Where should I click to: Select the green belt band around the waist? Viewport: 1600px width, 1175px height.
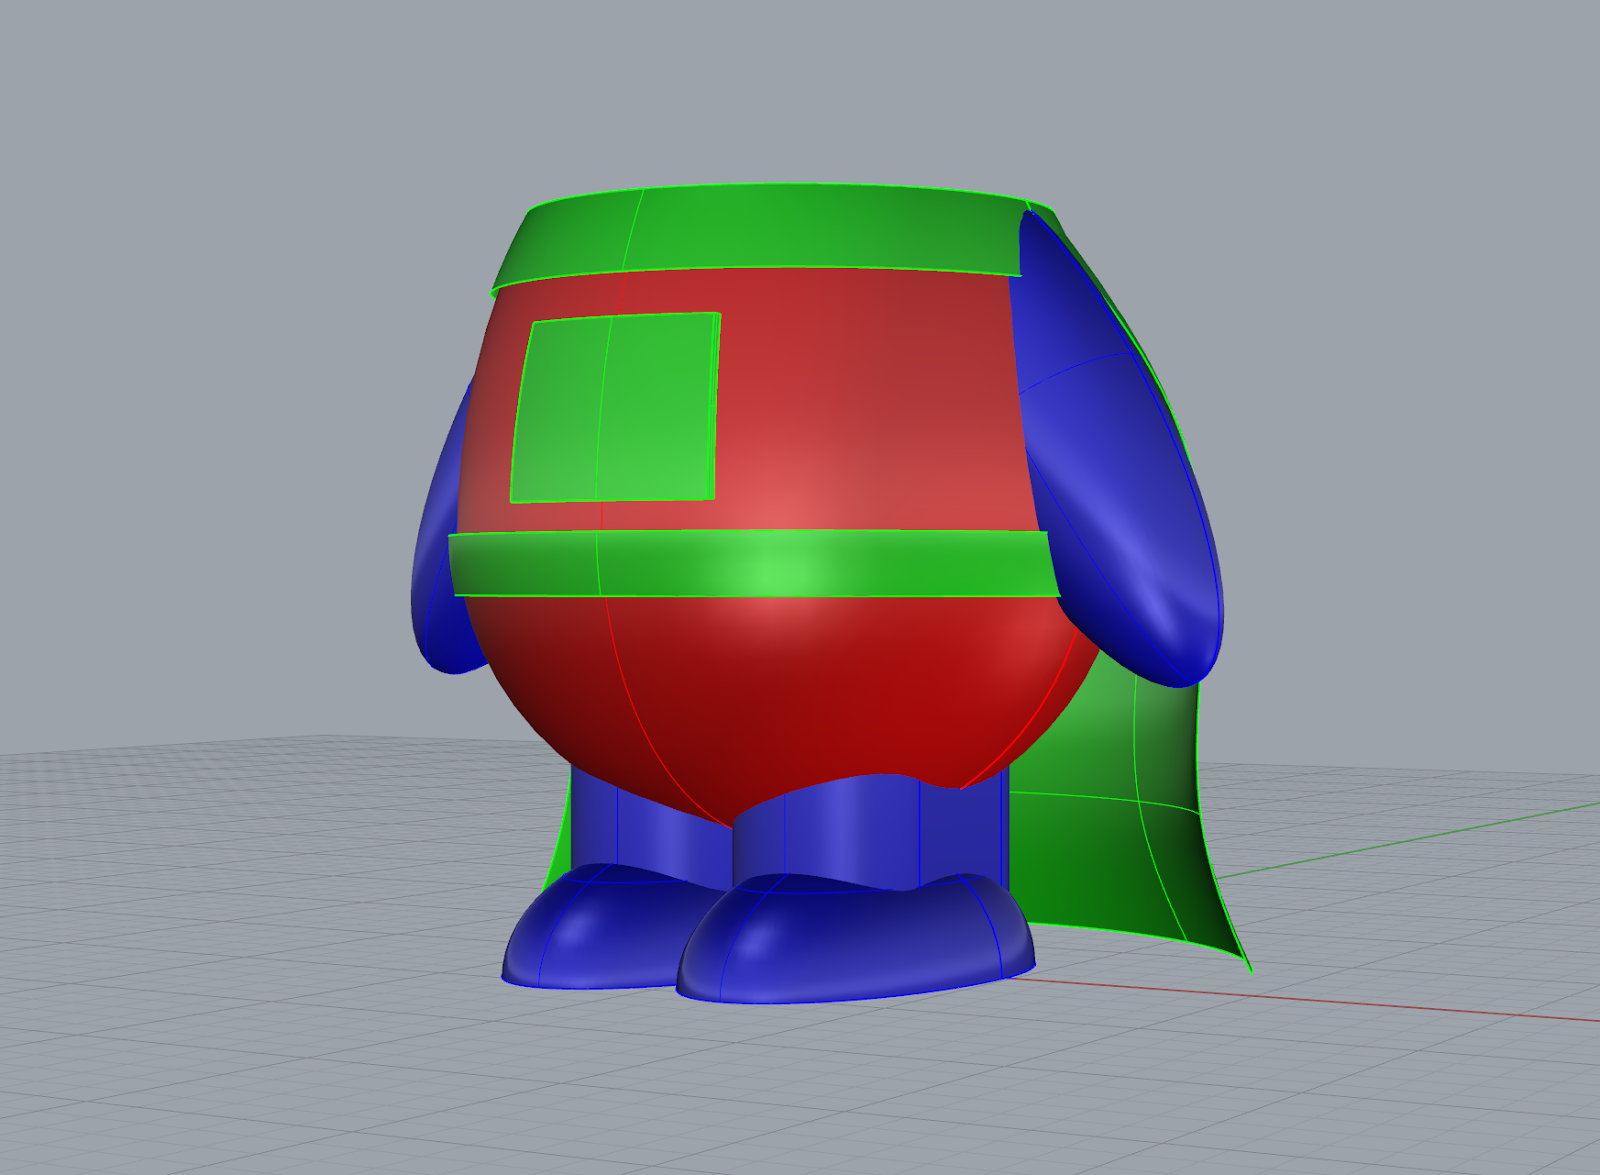[x=753, y=564]
